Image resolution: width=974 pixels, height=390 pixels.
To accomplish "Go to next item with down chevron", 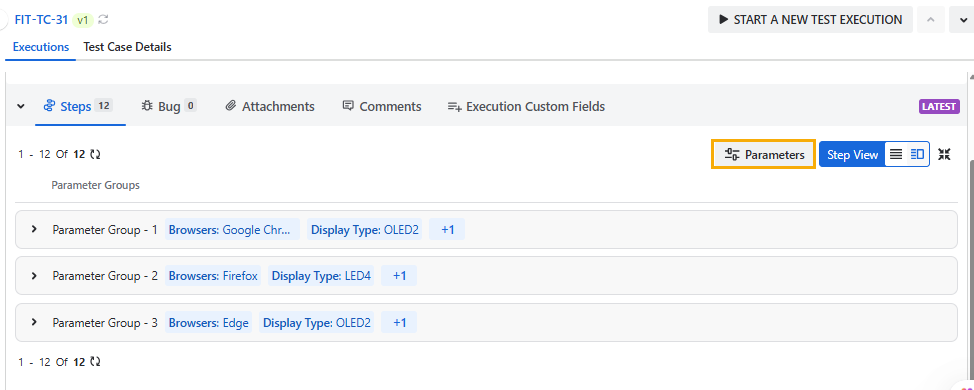I will pyautogui.click(x=963, y=19).
